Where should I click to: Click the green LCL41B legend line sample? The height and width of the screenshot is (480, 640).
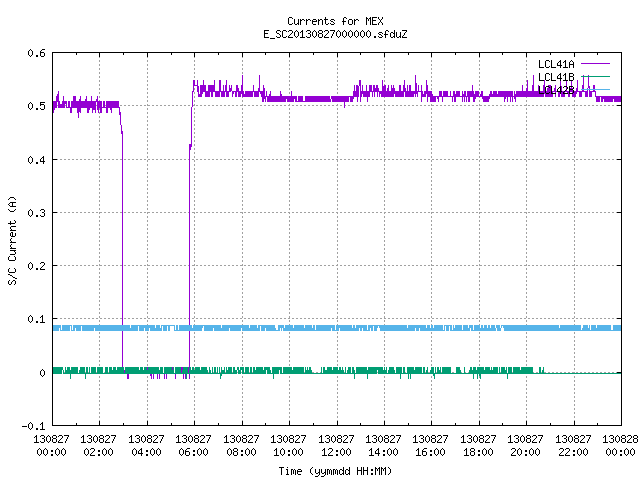595,76
